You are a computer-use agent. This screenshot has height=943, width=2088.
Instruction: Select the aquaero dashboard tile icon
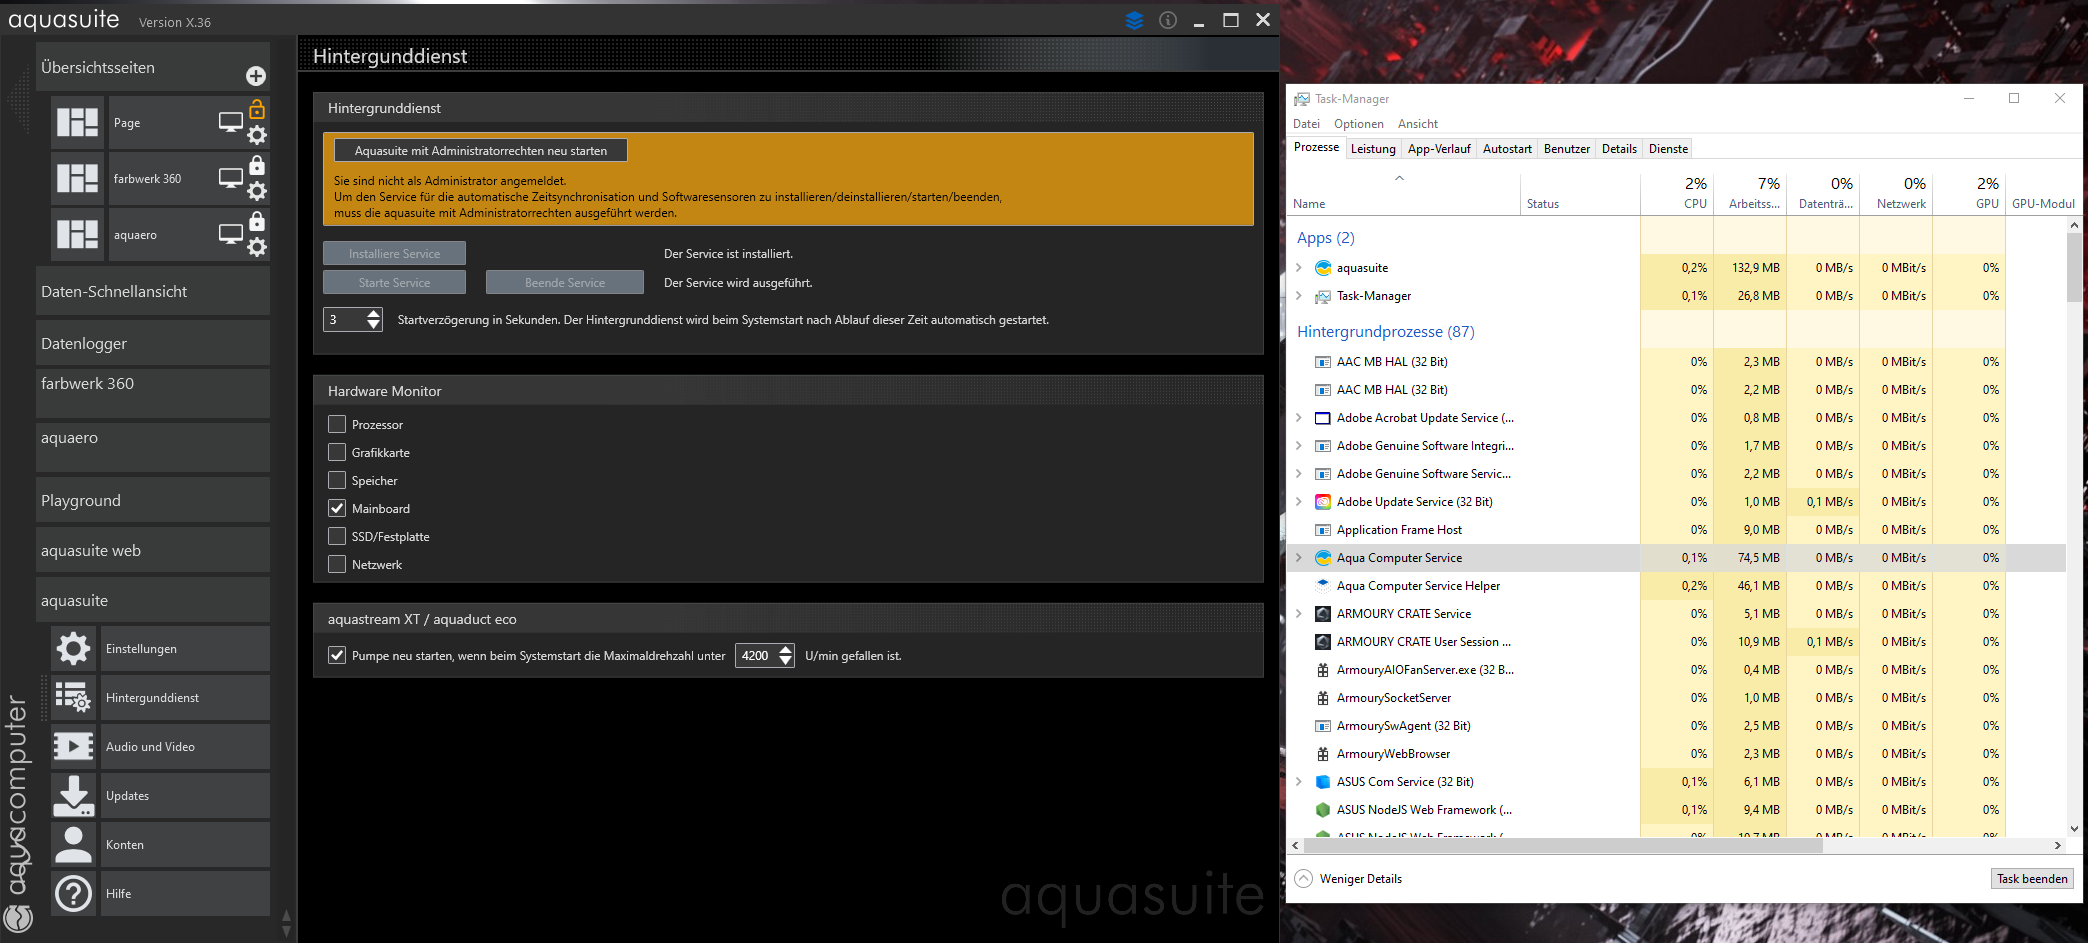tap(78, 235)
